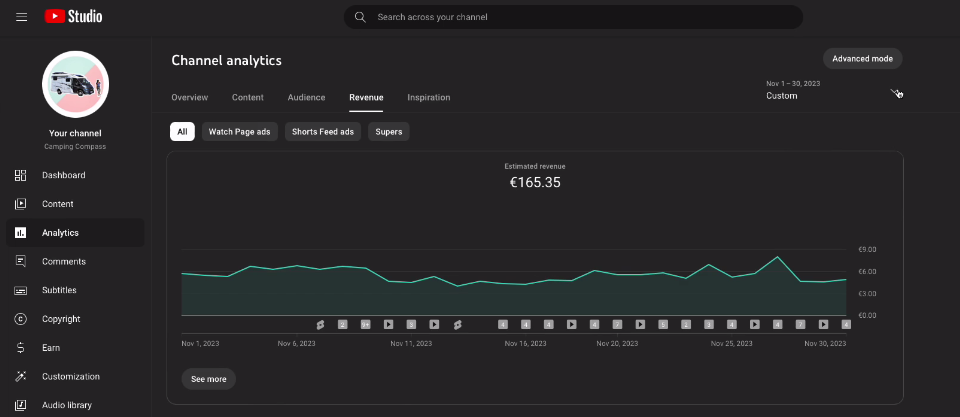Screen dimensions: 960x417
Task: Click the YouTube Studio logo
Action: pos(73,17)
